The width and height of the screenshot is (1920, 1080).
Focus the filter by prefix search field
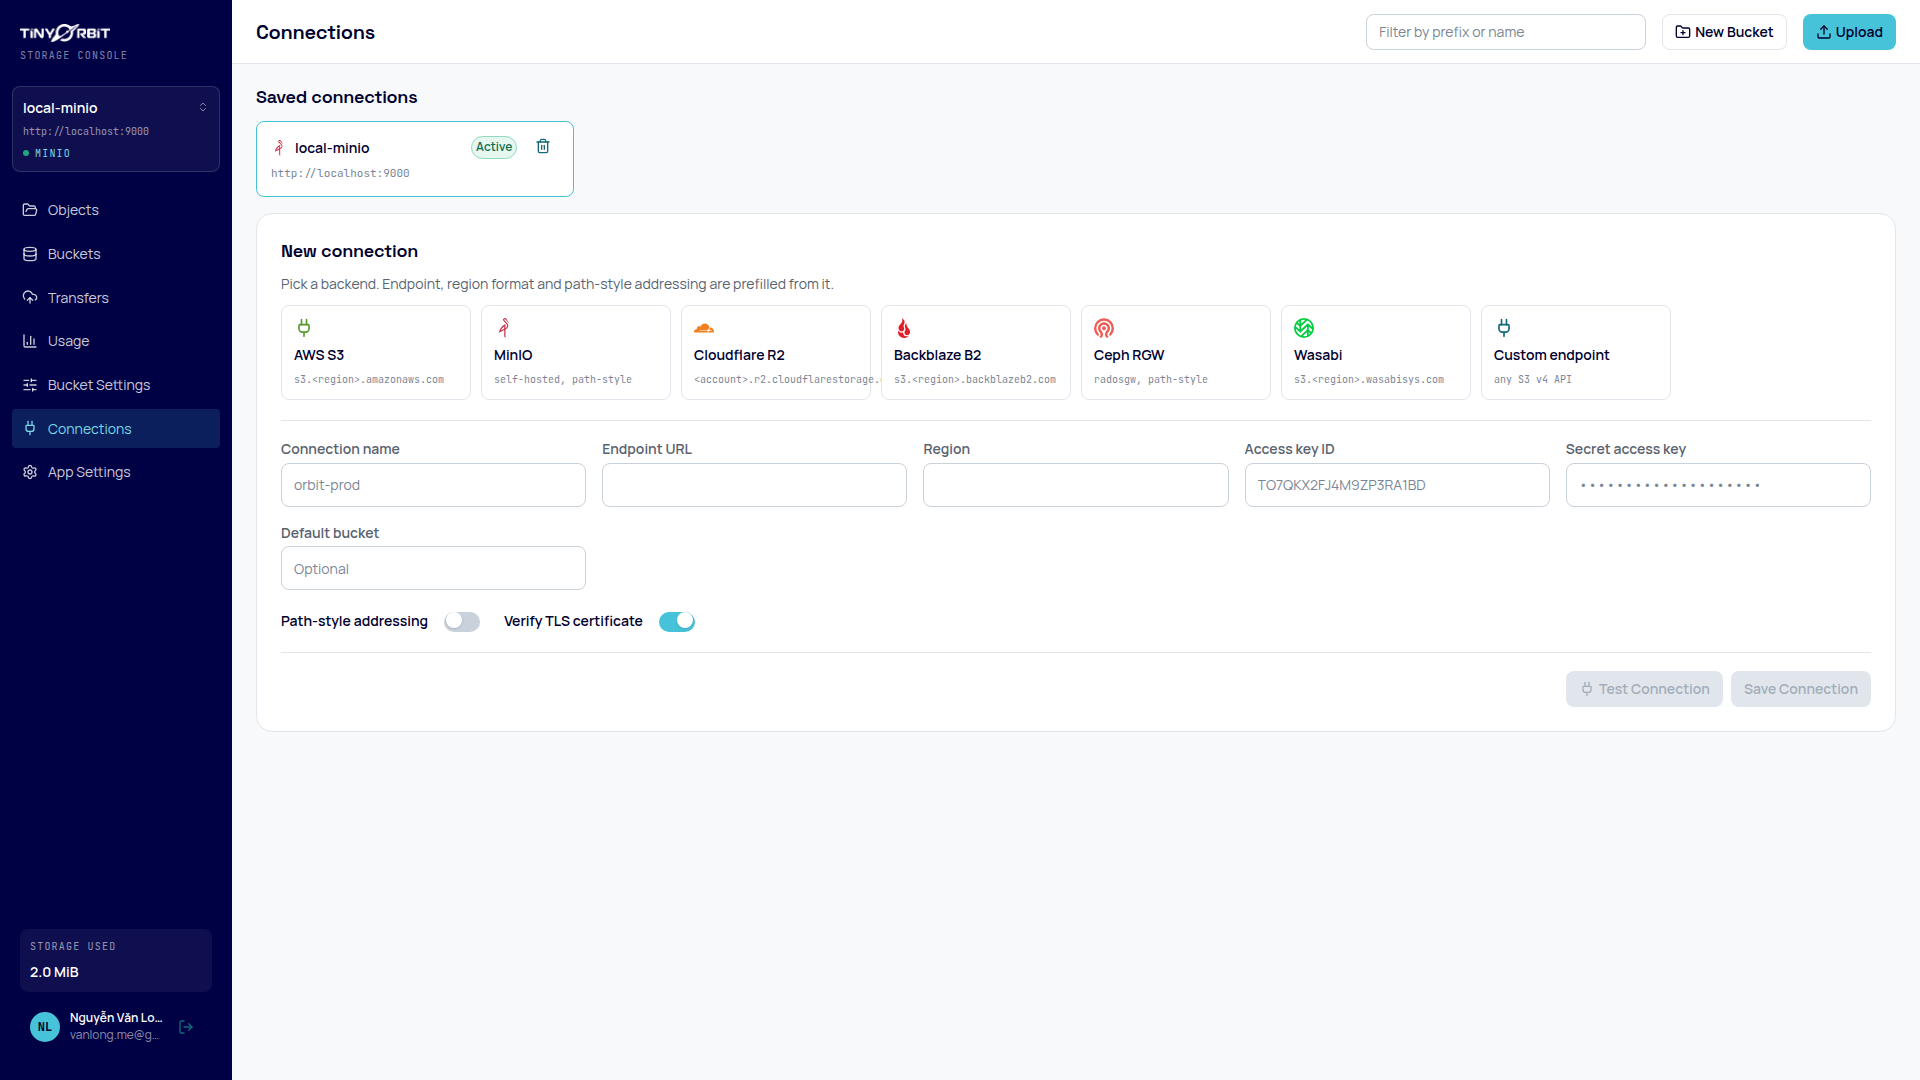click(x=1506, y=32)
